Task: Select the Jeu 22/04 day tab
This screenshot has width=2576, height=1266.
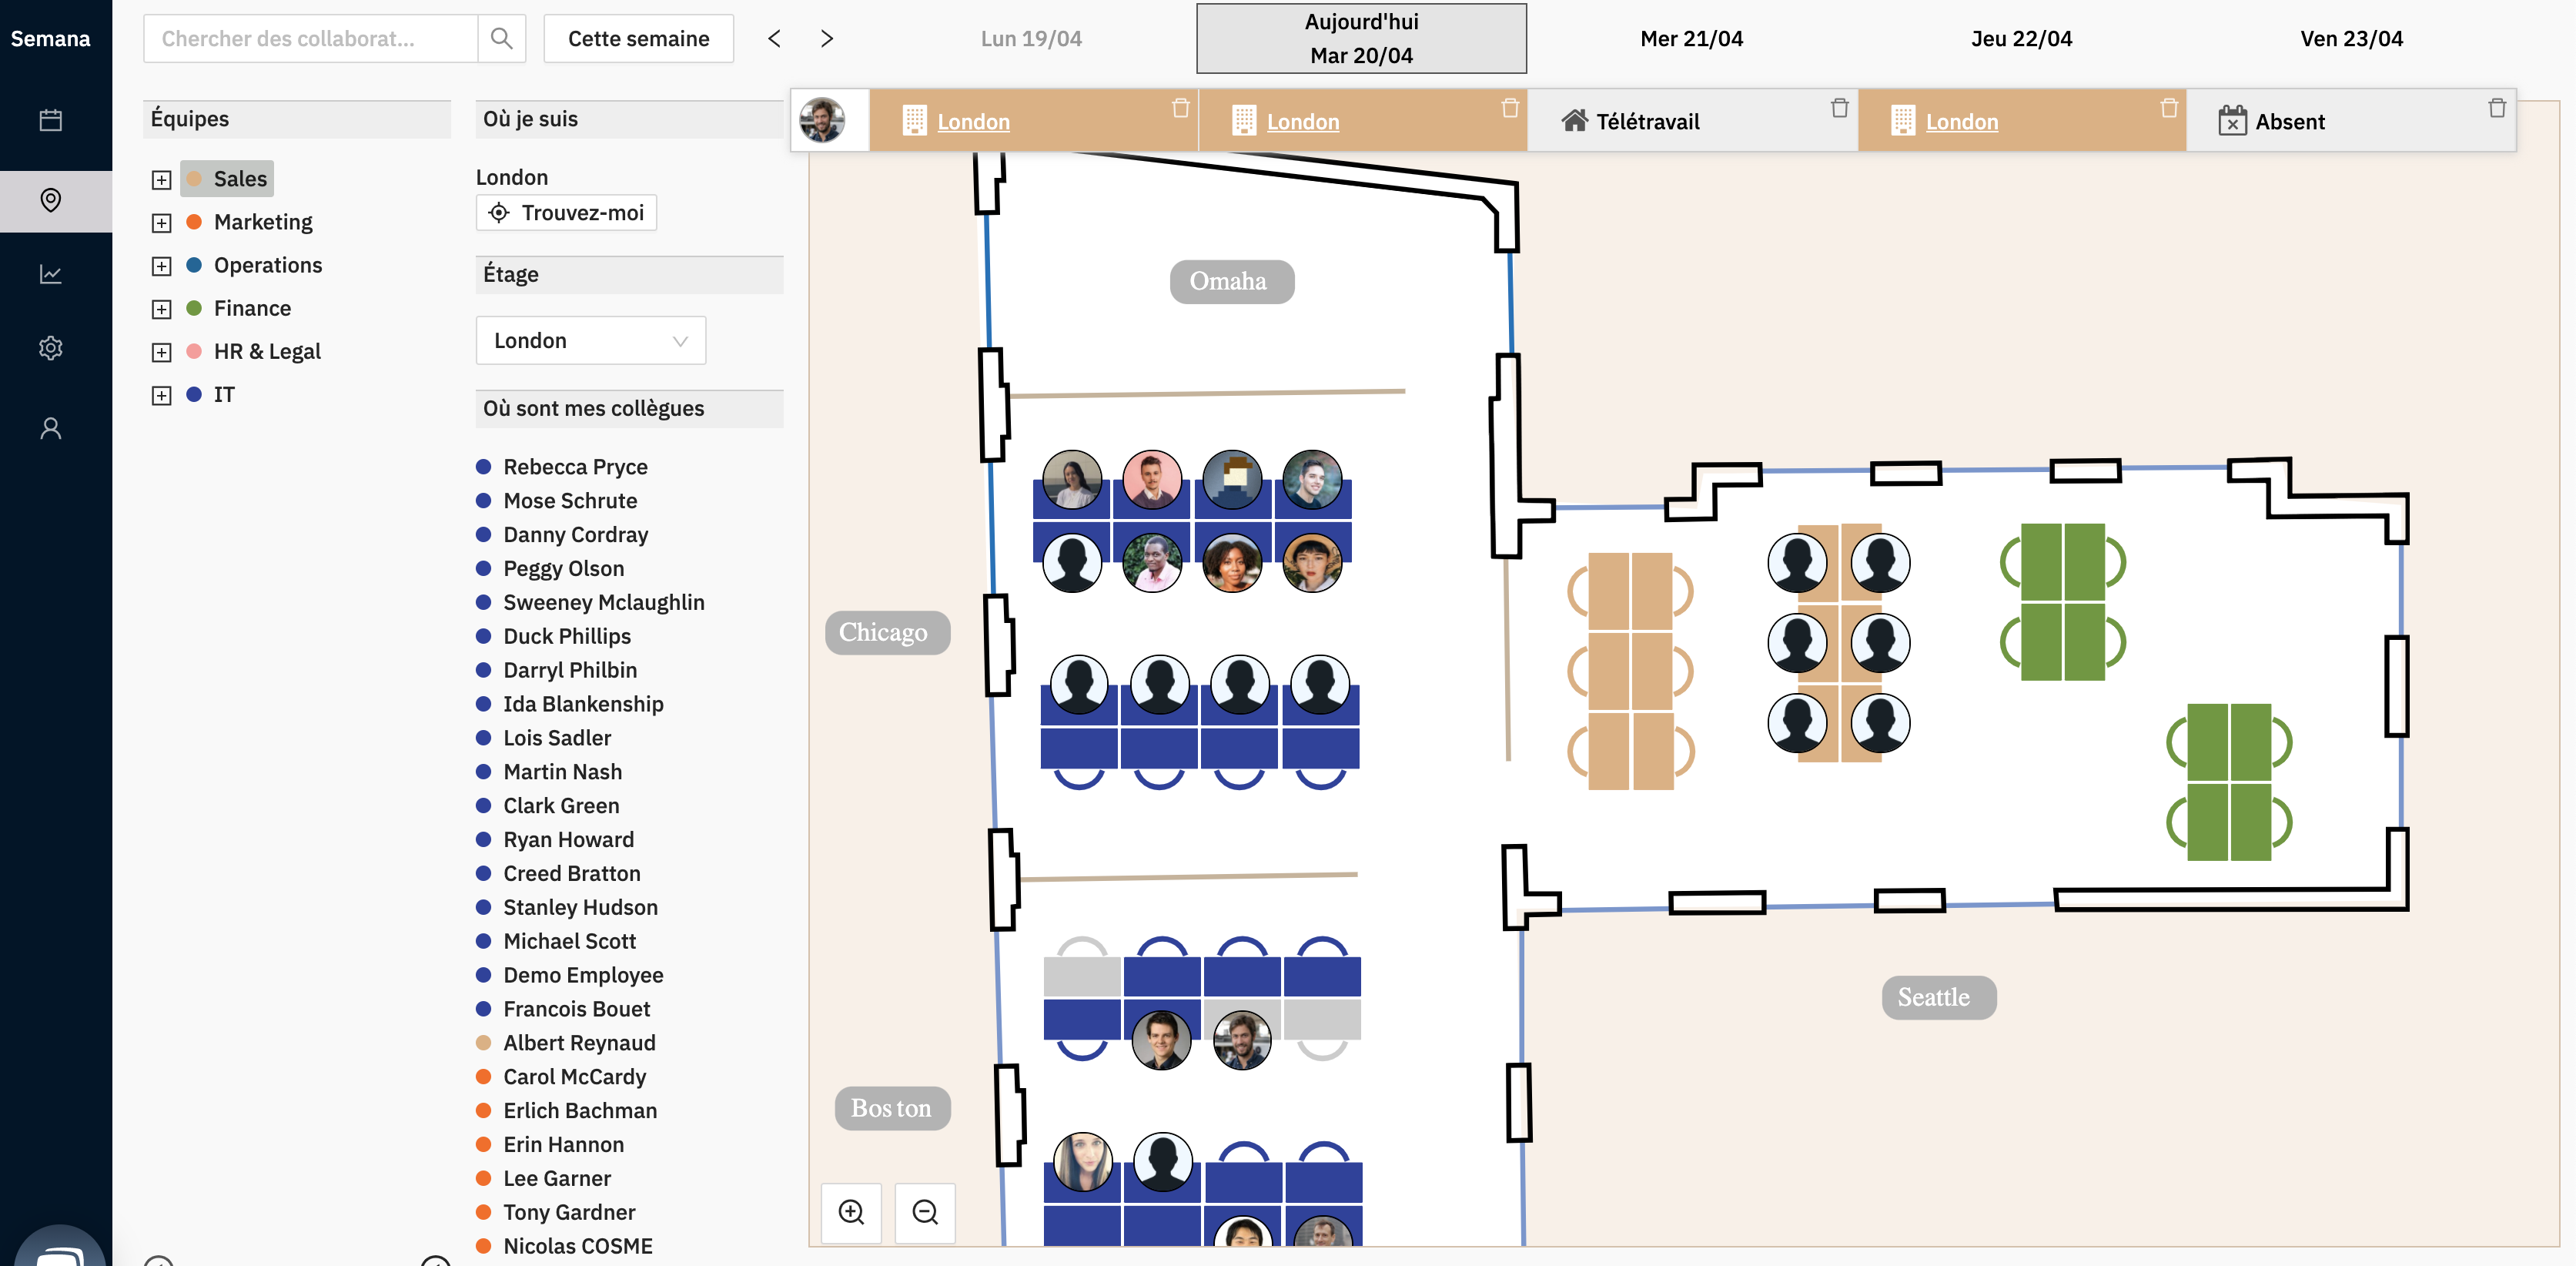Action: [2021, 38]
